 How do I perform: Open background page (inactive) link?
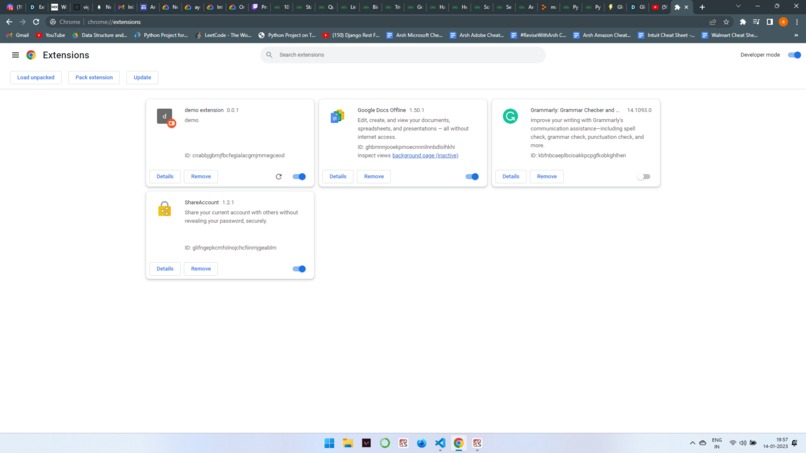pyautogui.click(x=425, y=155)
